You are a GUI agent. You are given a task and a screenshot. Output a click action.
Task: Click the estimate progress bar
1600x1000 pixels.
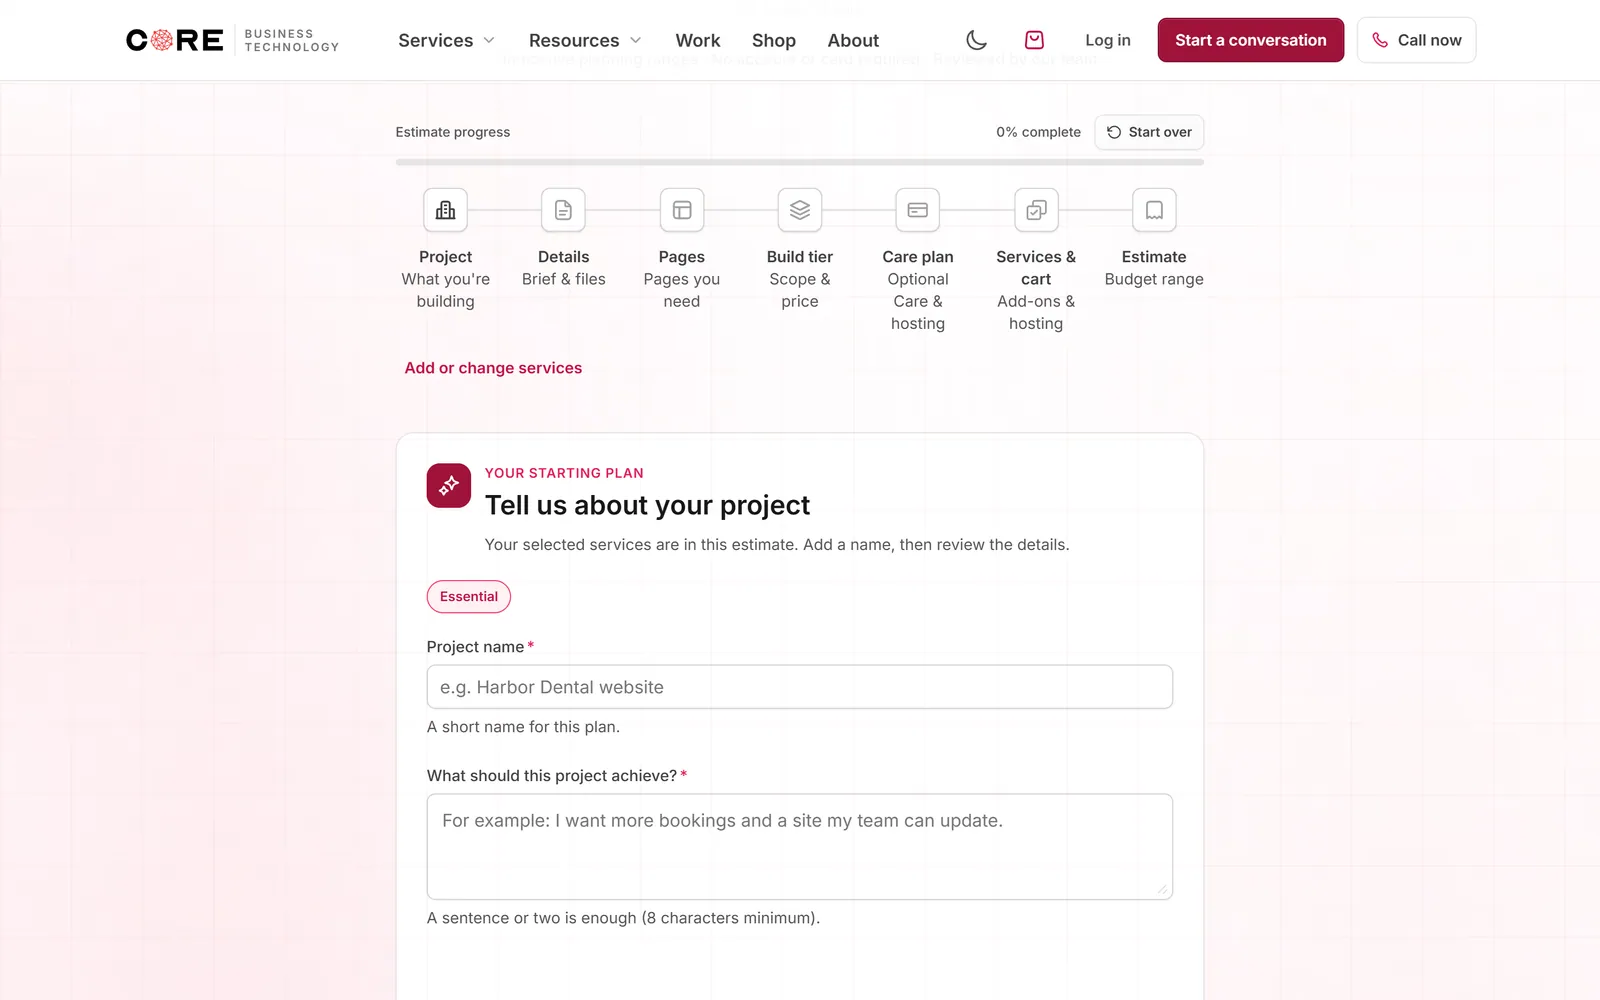(x=800, y=162)
